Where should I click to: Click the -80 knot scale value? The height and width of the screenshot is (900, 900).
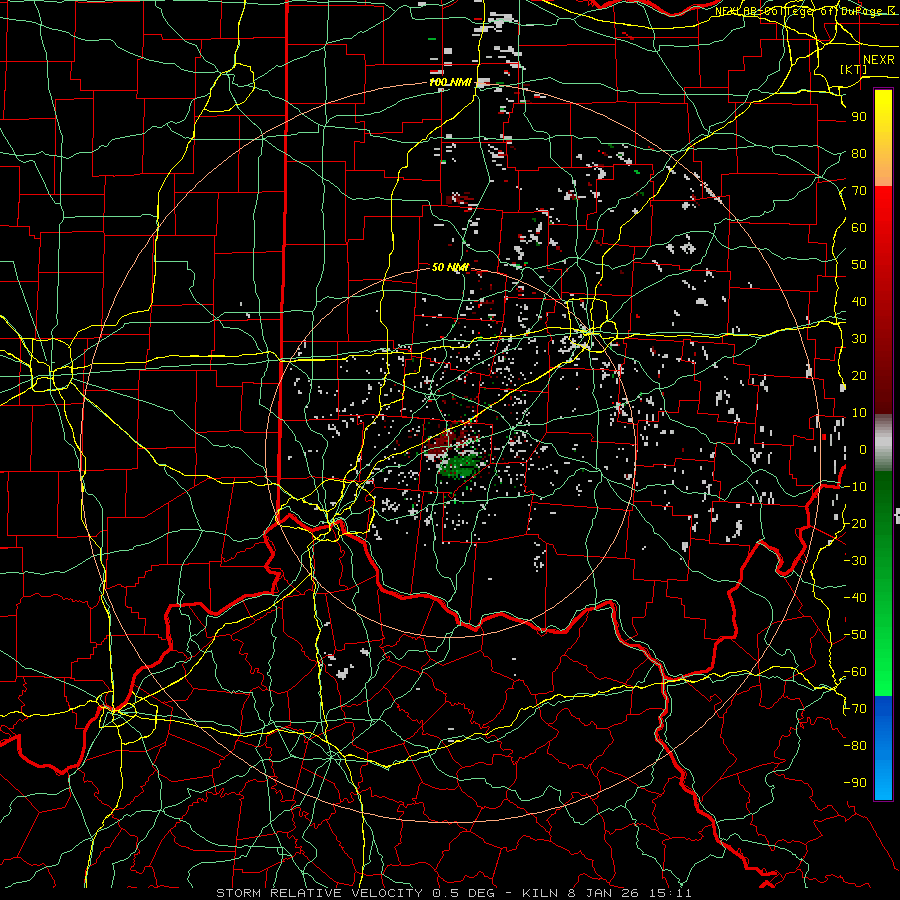click(855, 746)
